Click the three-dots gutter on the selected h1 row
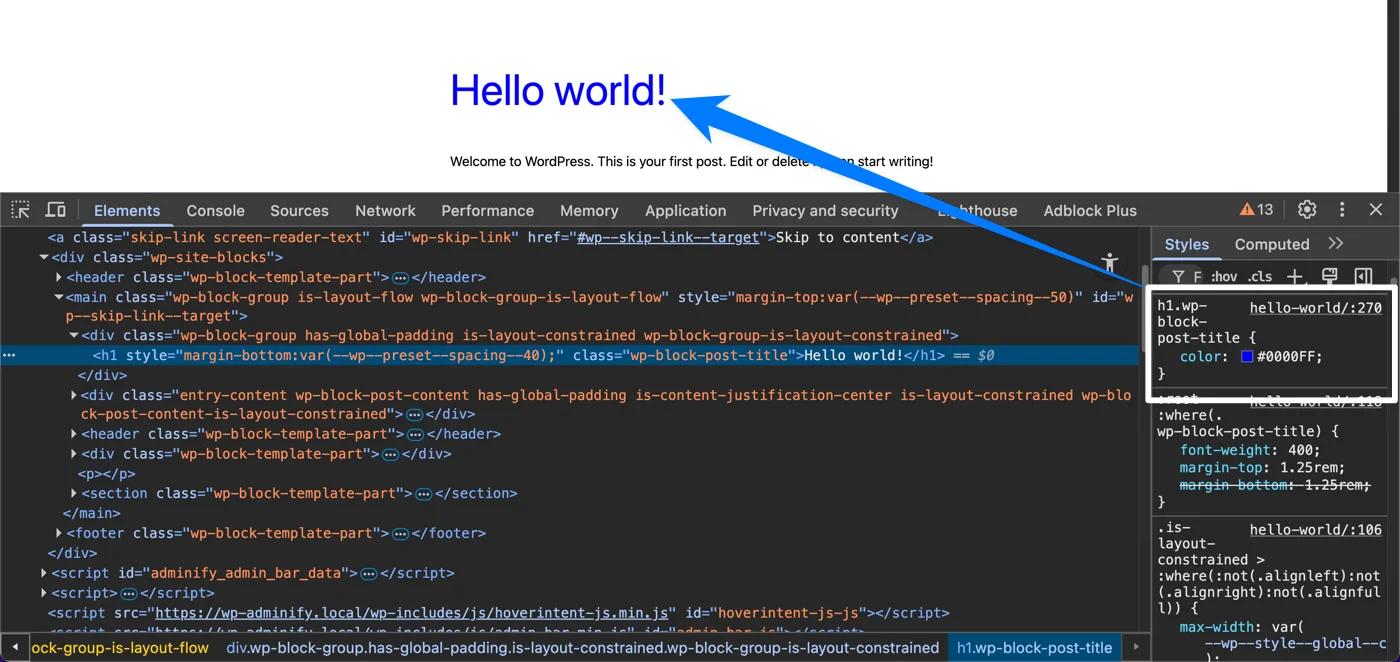Screen dimensions: 1400x662 pos(9,355)
